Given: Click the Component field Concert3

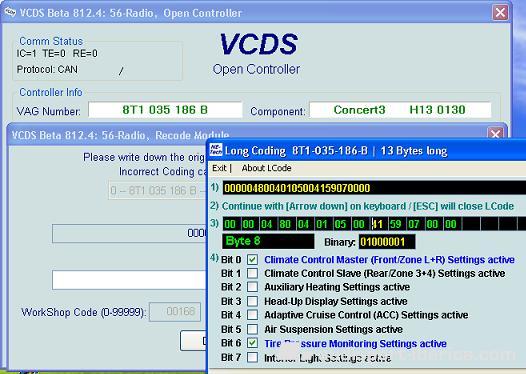Looking at the screenshot, I should coord(400,110).
